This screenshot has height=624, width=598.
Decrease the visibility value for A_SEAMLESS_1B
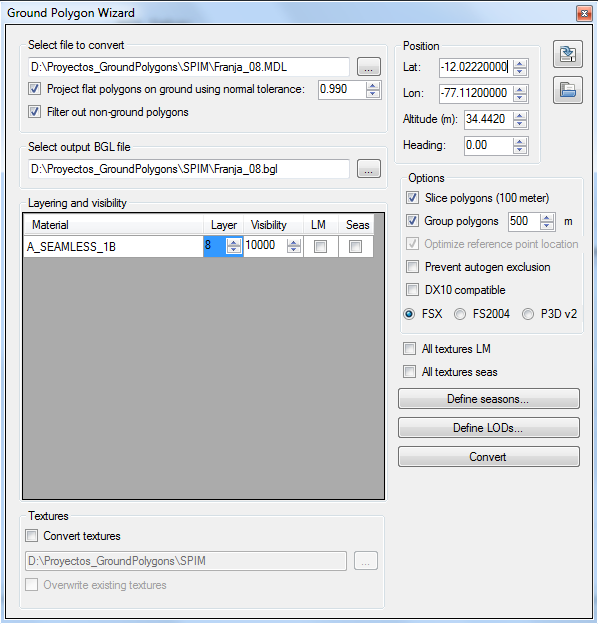click(293, 250)
